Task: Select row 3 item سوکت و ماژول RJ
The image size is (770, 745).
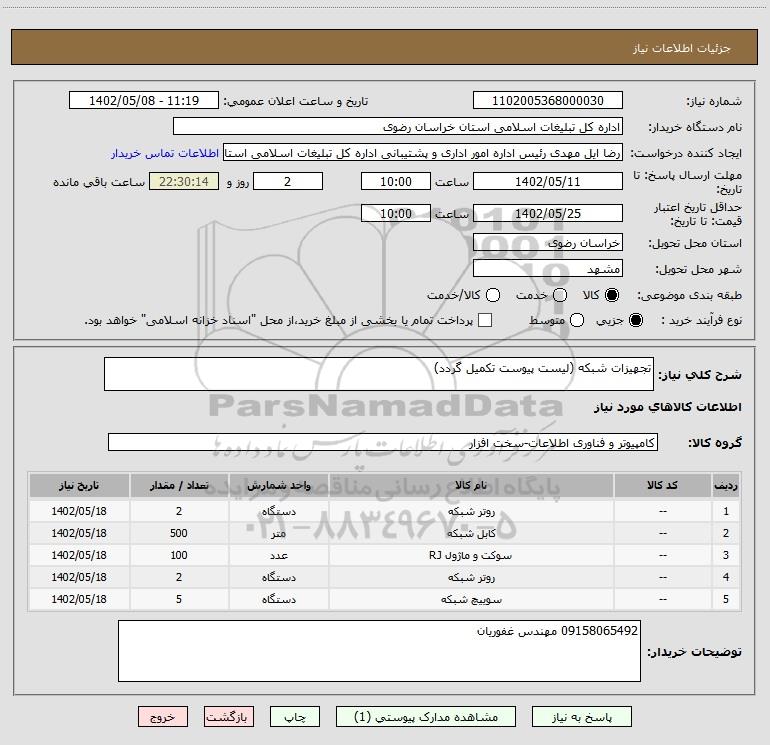Action: [x=471, y=555]
